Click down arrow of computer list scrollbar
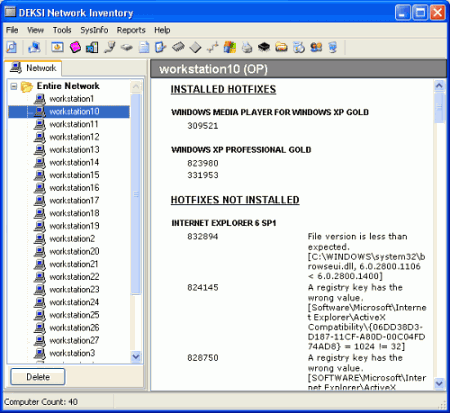 [x=136, y=357]
